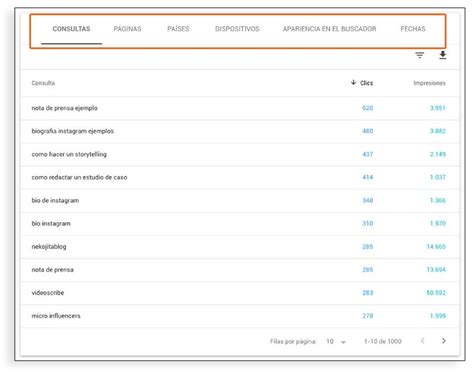Click the '1-10 de 1000' pagination text

click(383, 341)
